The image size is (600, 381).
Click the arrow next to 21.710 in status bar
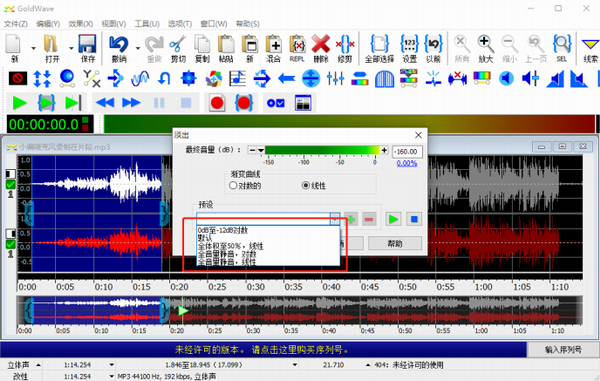tap(368, 365)
